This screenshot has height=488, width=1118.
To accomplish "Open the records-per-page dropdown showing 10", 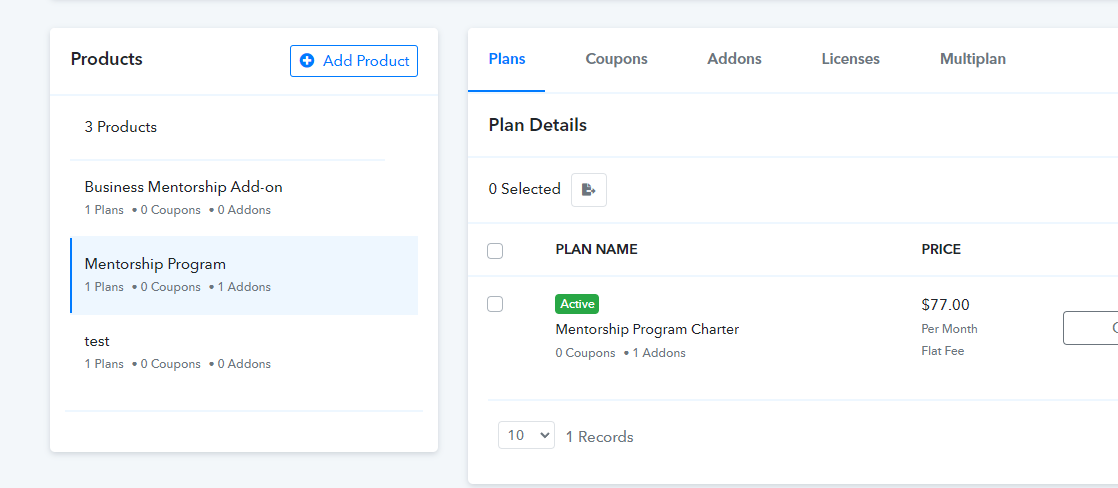I will [526, 435].
